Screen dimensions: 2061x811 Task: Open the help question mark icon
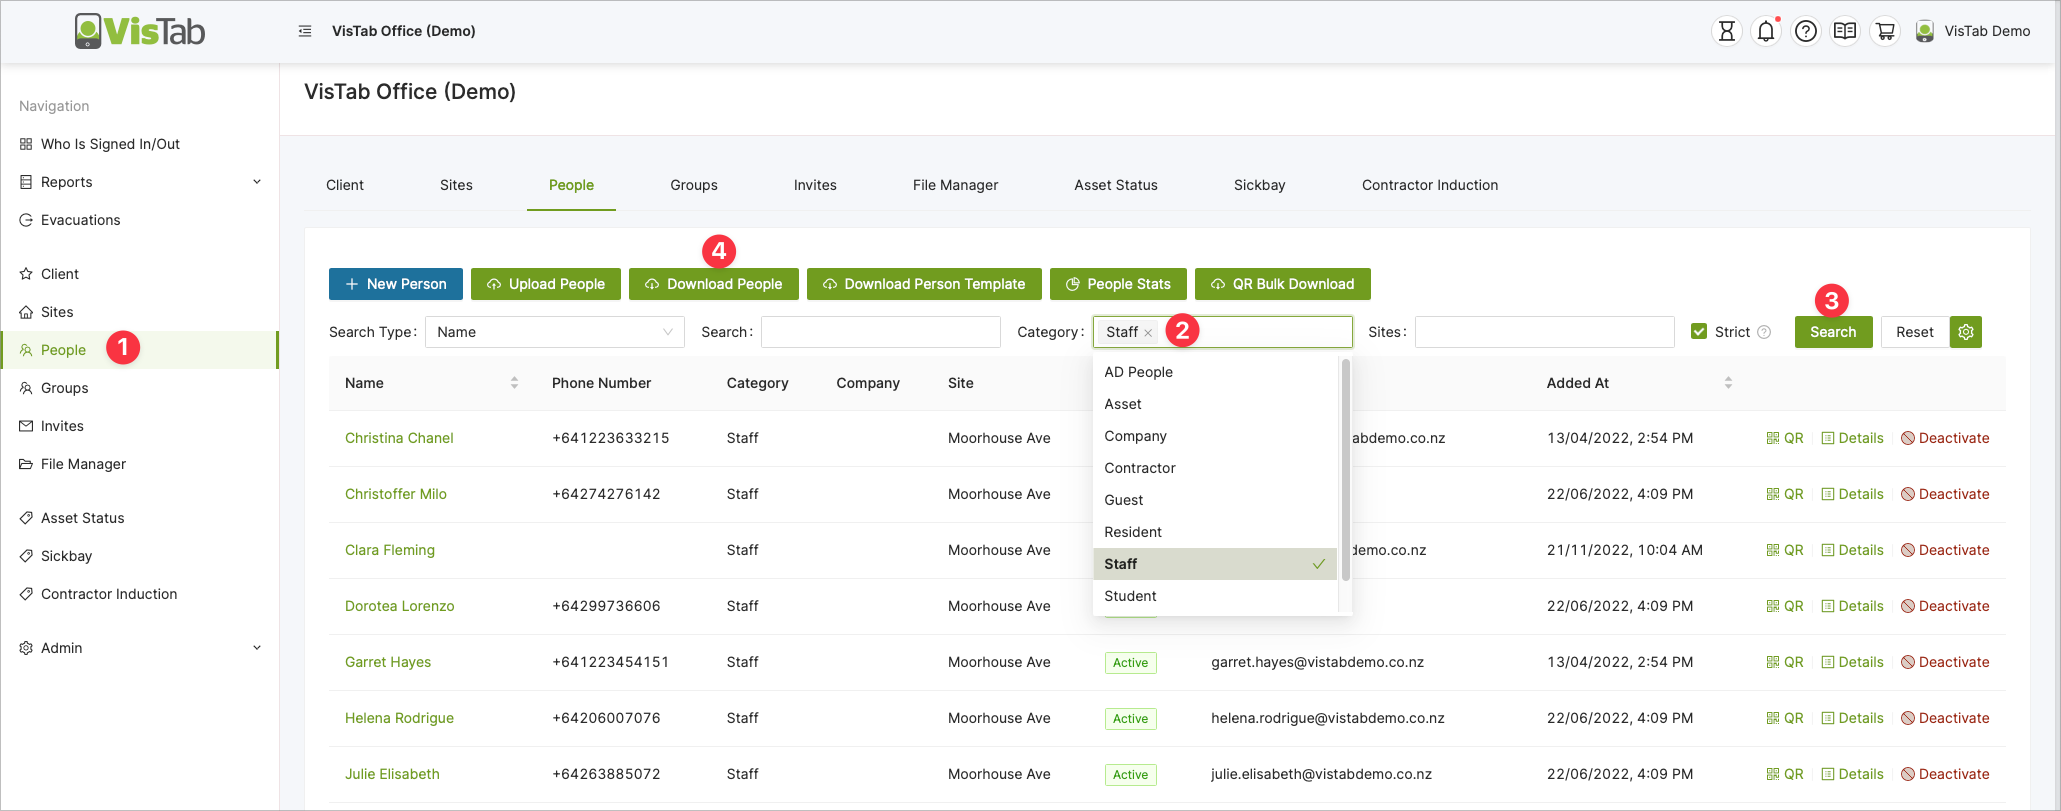point(1805,31)
